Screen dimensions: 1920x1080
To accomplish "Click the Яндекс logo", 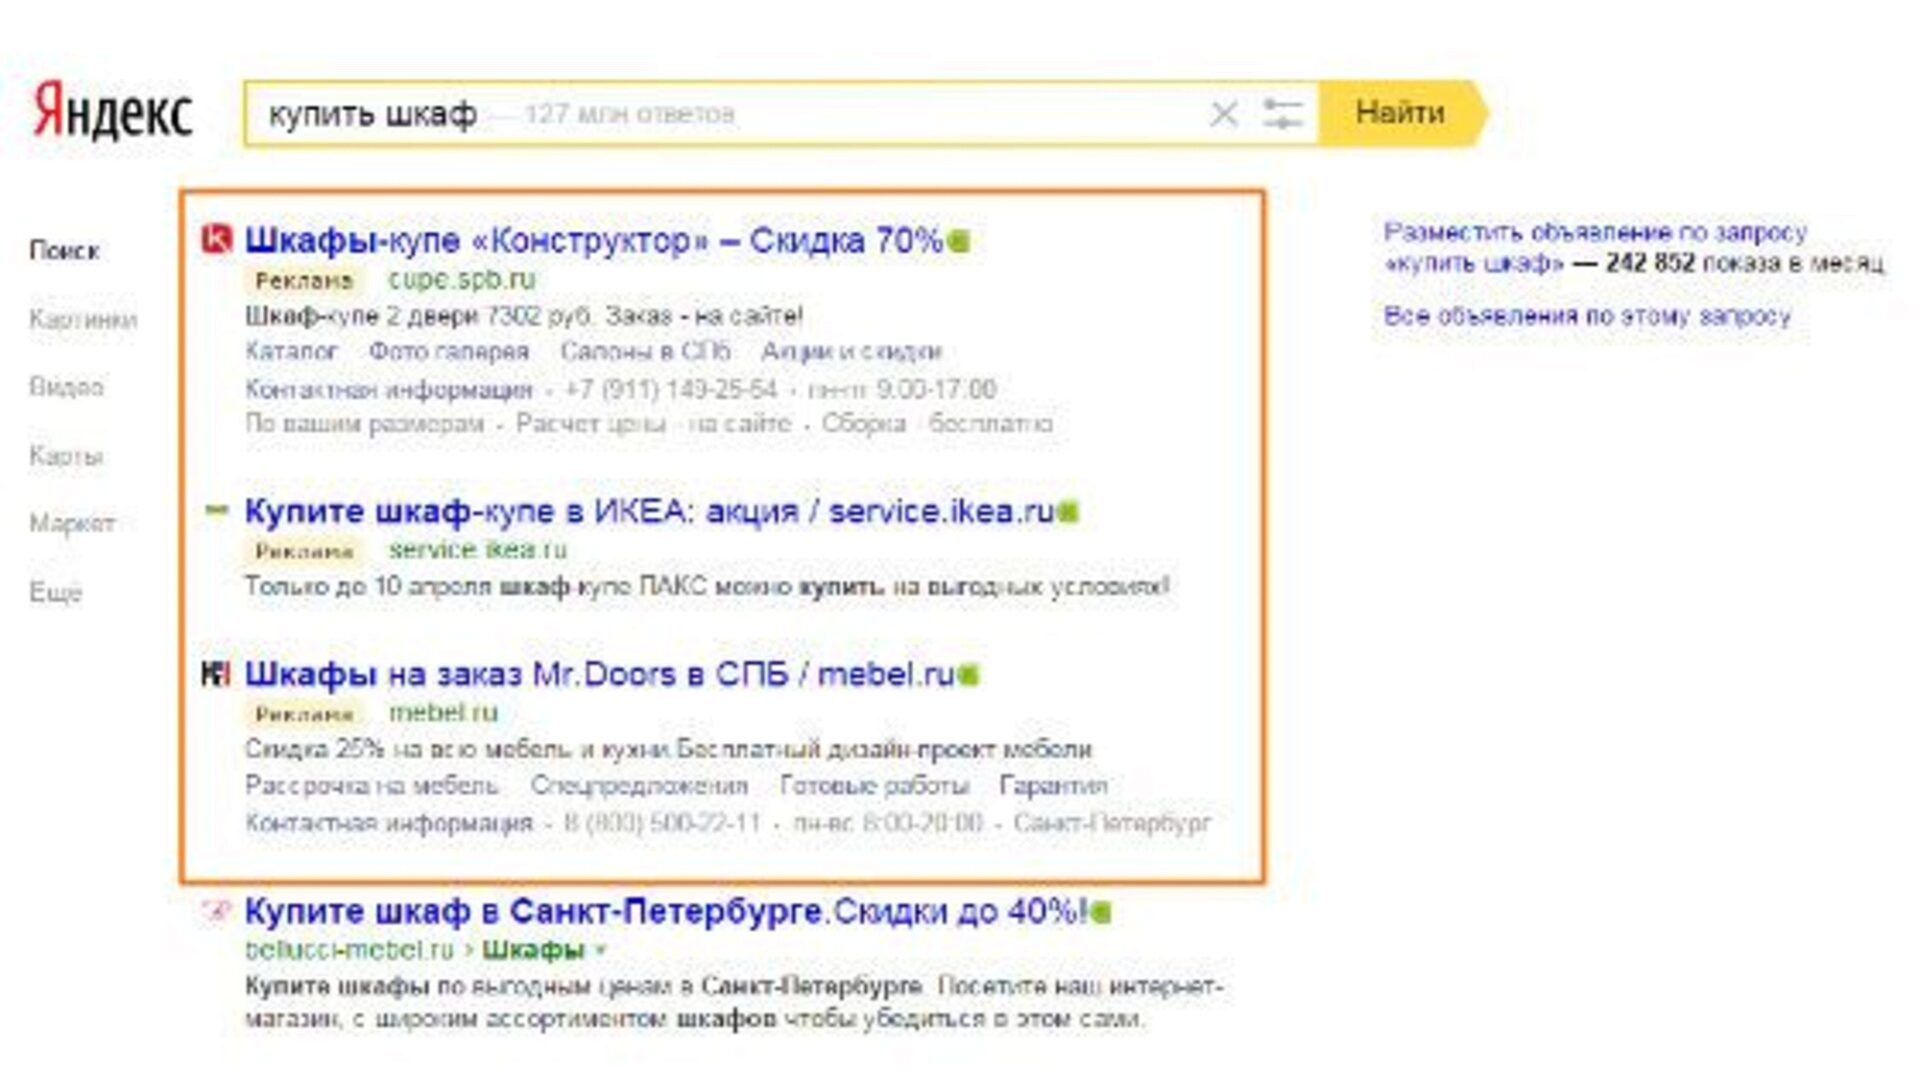I will [x=113, y=112].
